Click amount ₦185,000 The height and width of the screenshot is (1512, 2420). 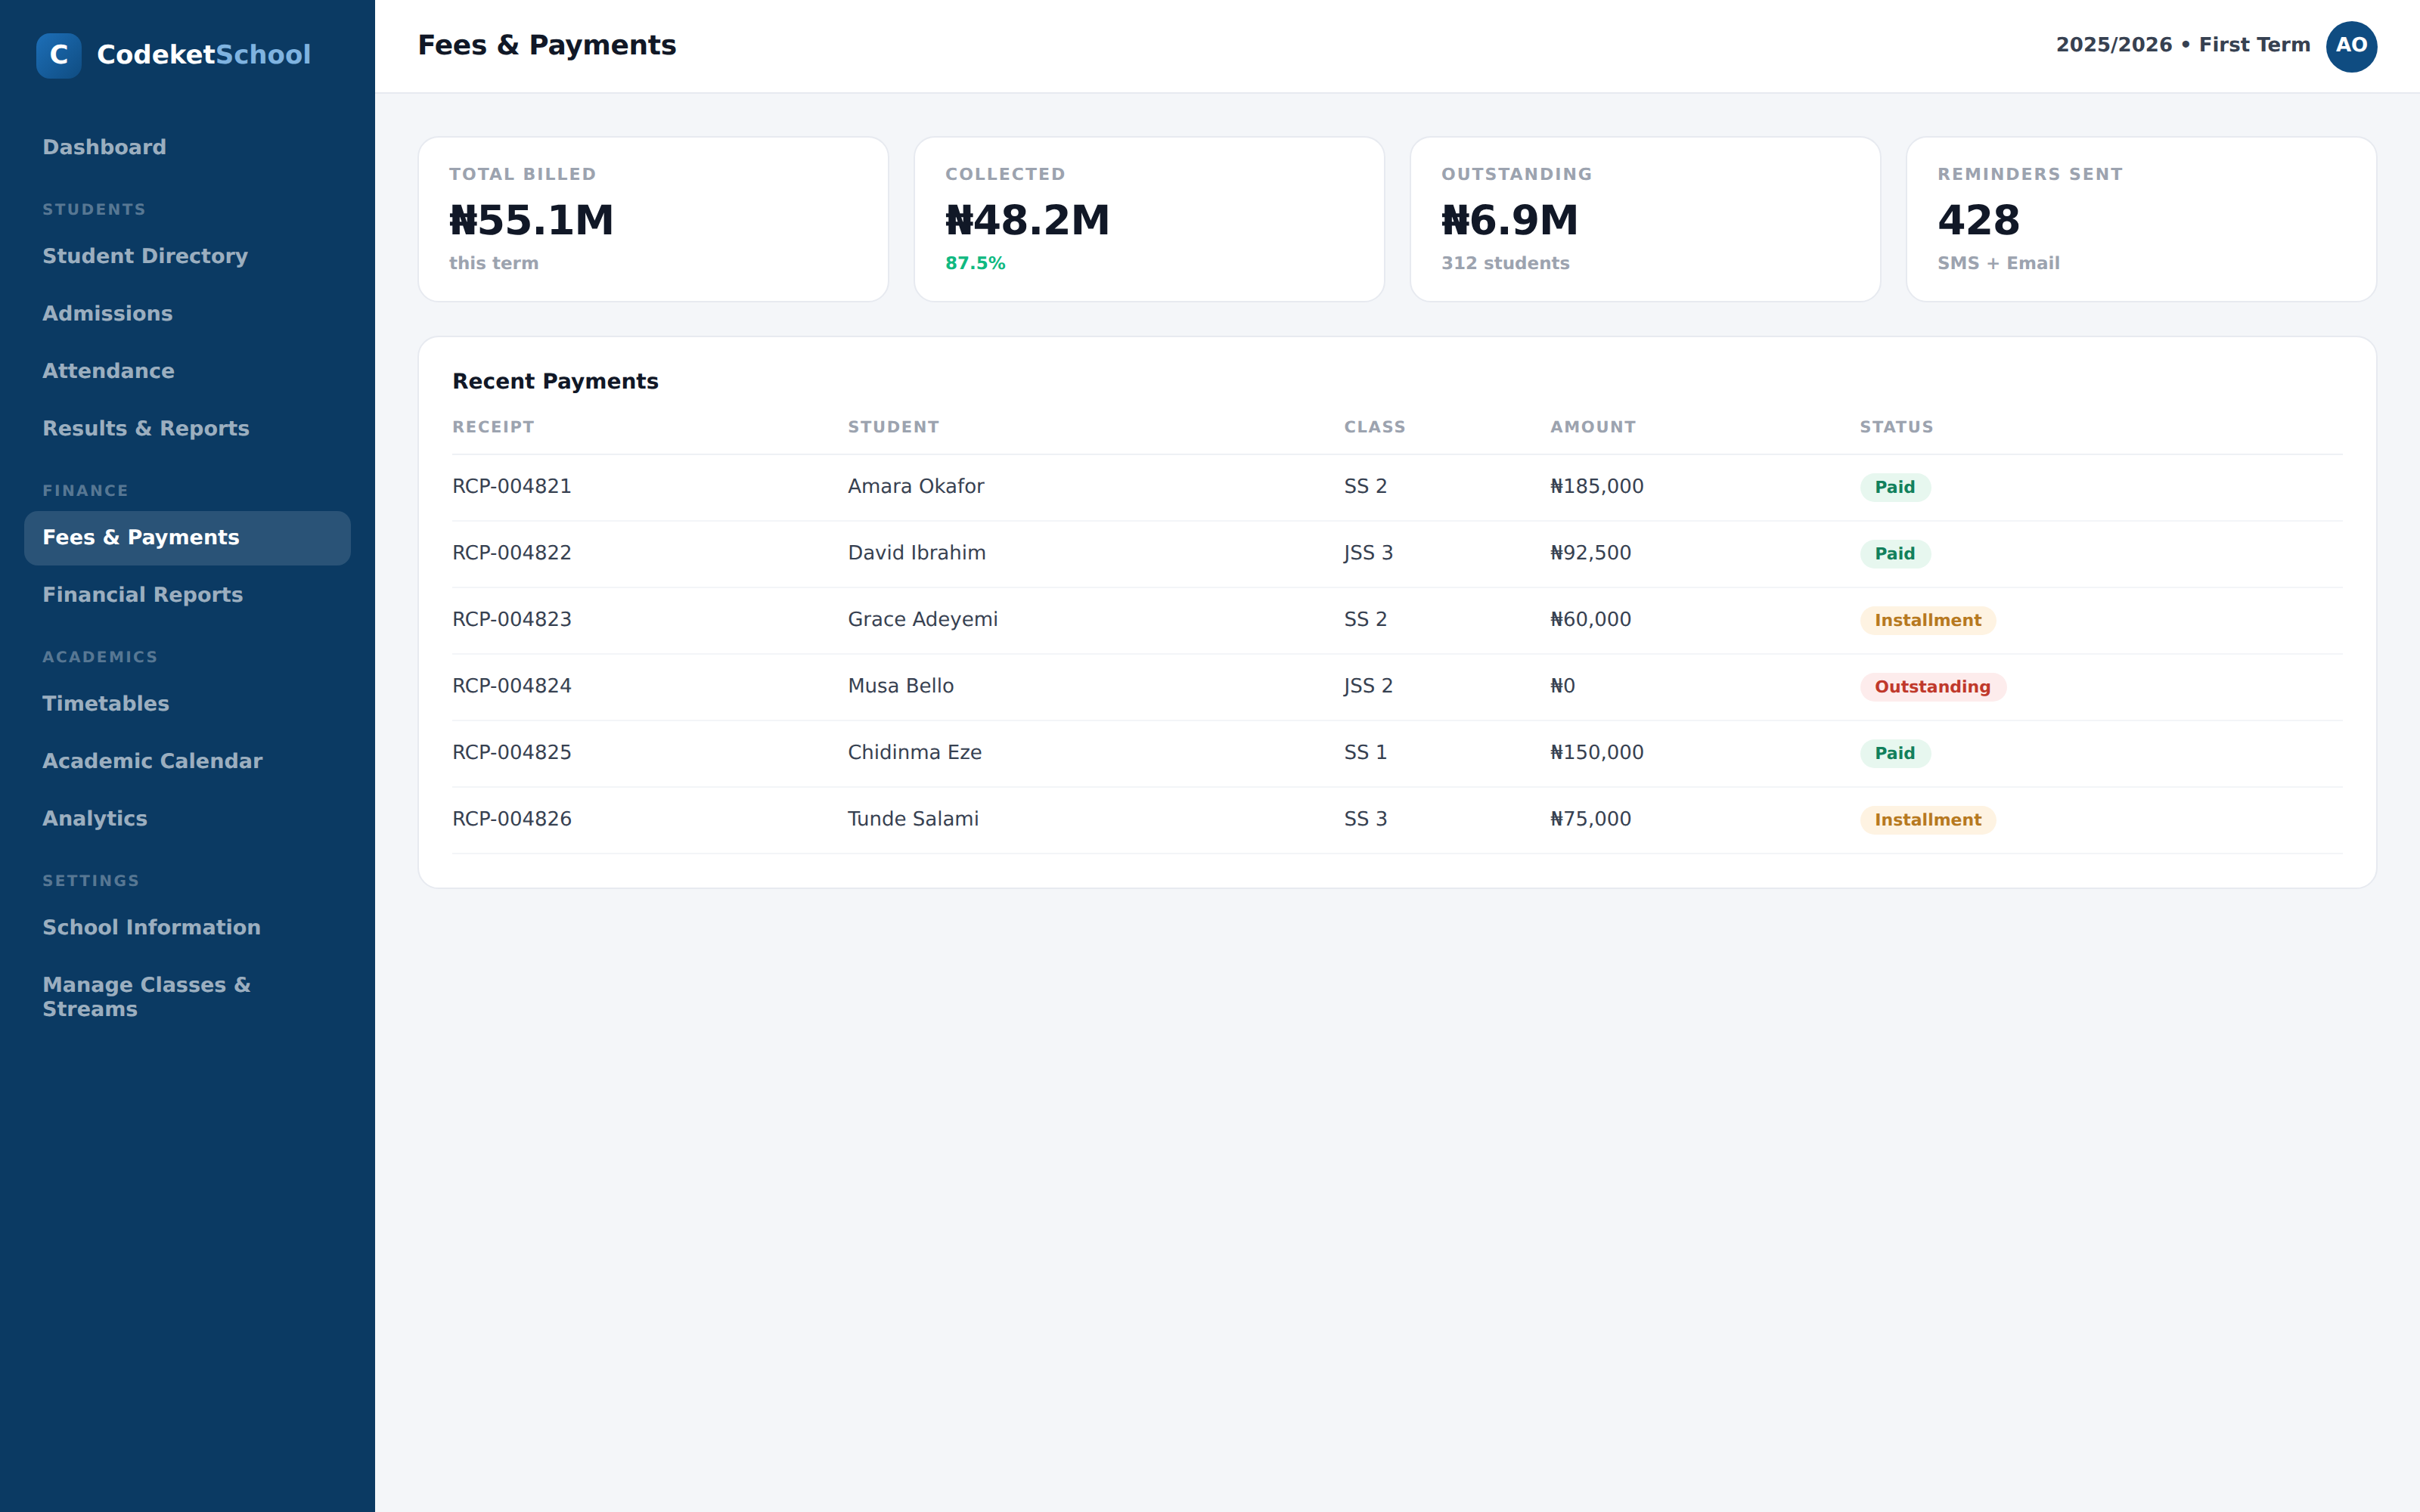[x=1597, y=487]
